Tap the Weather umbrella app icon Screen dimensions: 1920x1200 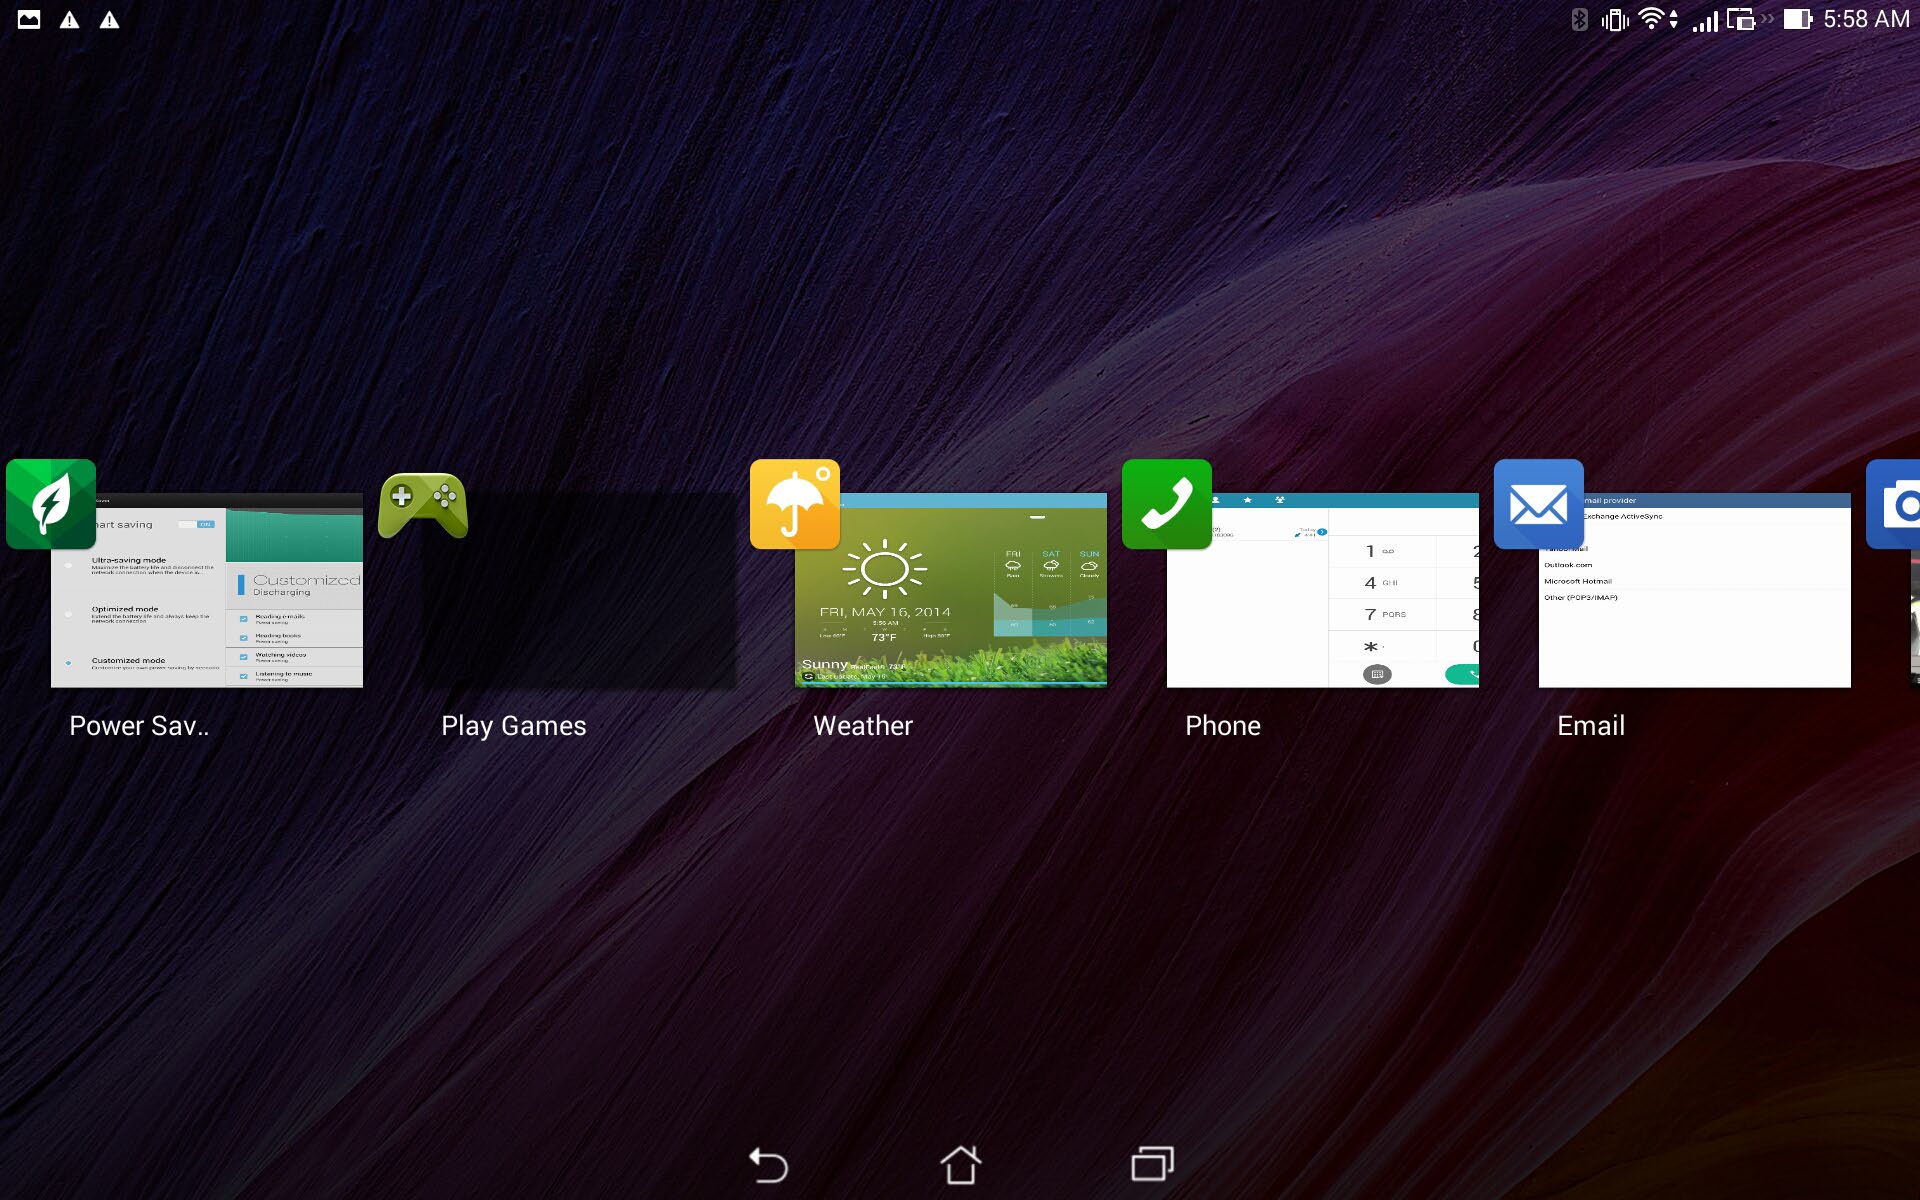pyautogui.click(x=795, y=504)
